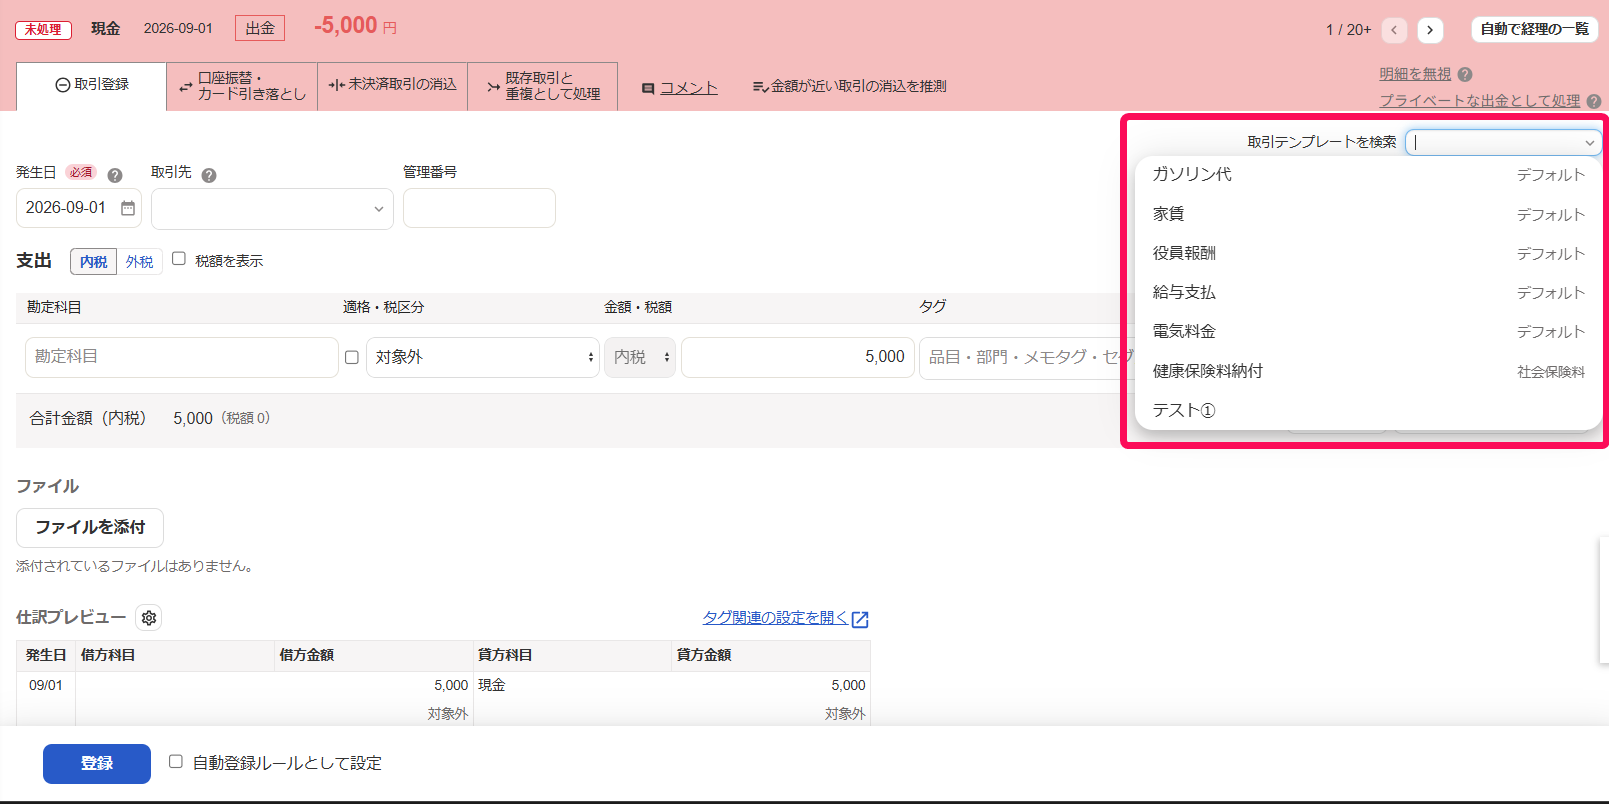Choose 健康保険料納付 template
Viewport: 1609px width, 804px height.
click(x=1368, y=371)
